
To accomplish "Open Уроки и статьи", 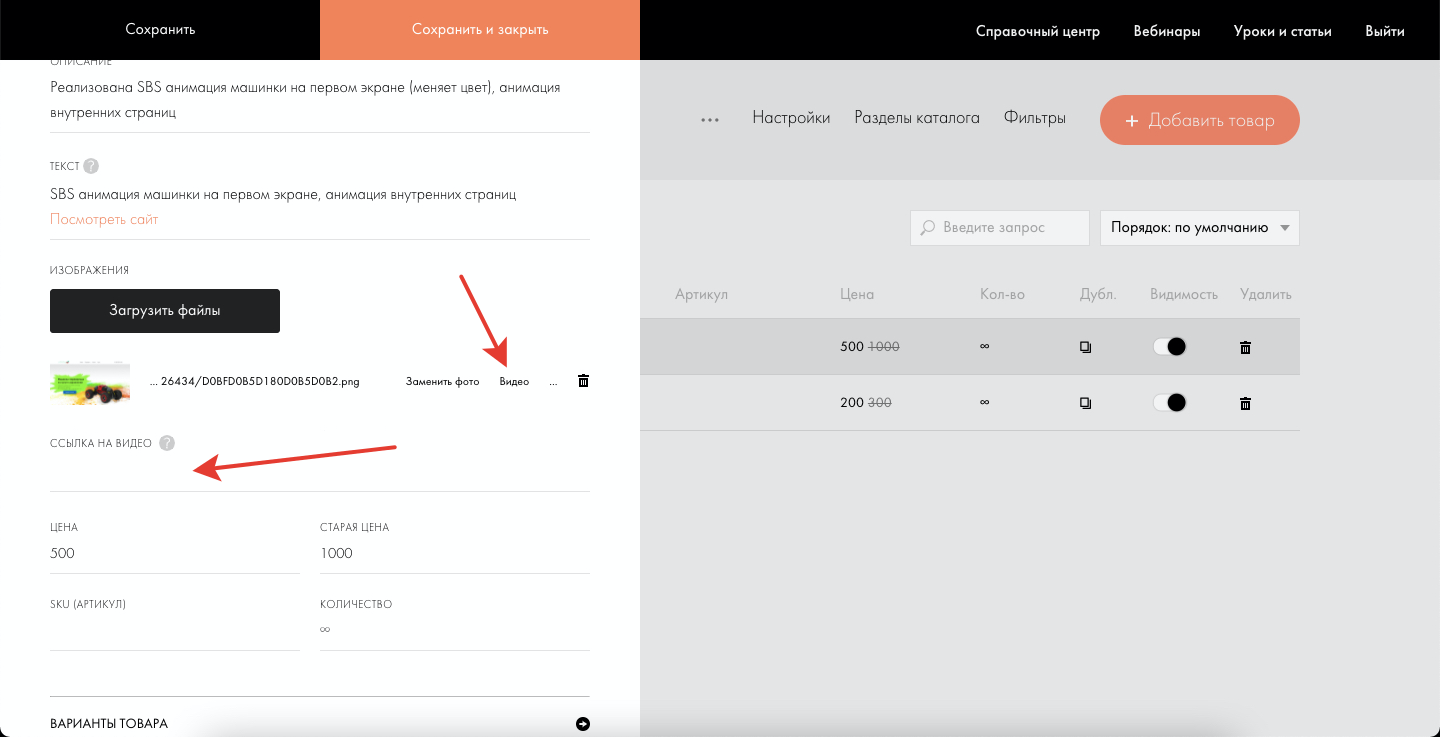I will [1283, 31].
